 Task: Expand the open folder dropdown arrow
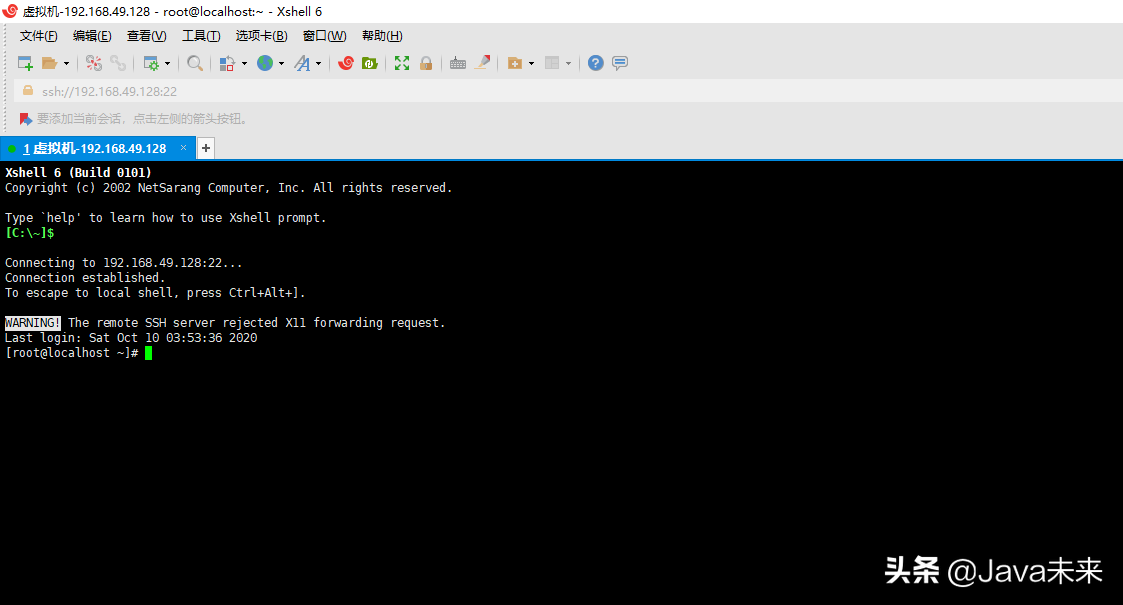tap(67, 63)
